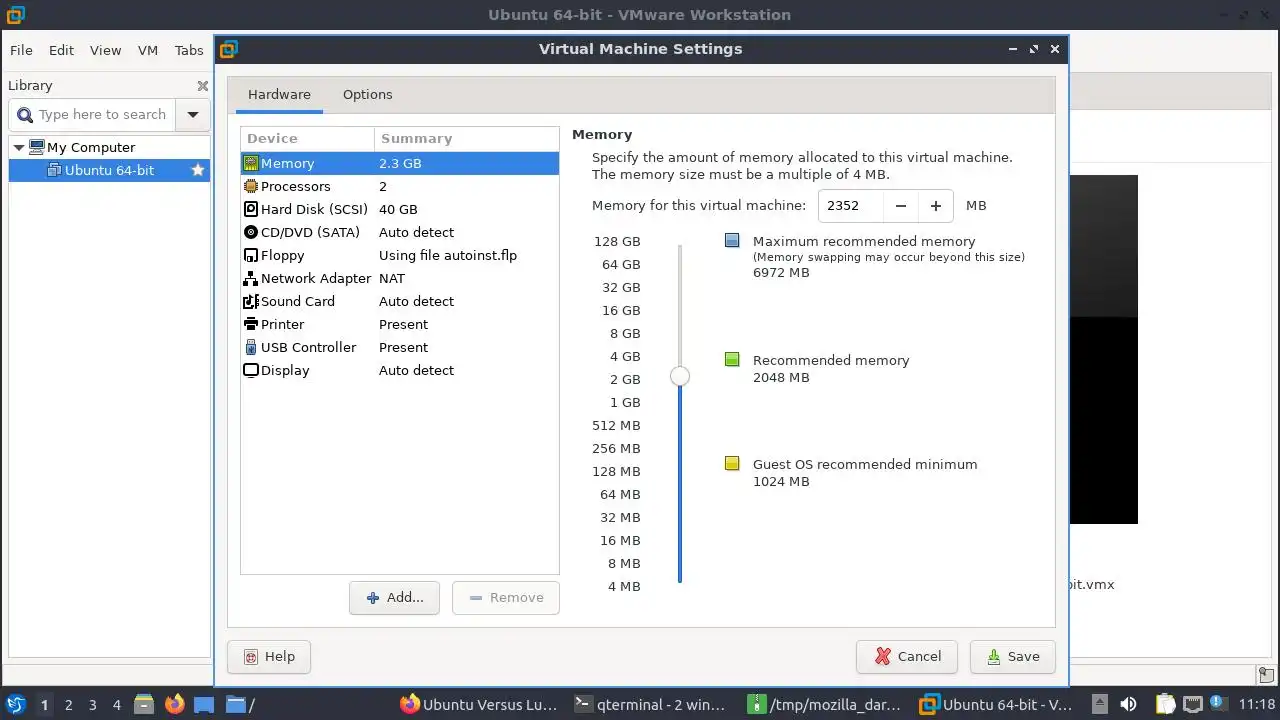Select the Display device icon
The width and height of the screenshot is (1280, 720).
click(x=251, y=370)
